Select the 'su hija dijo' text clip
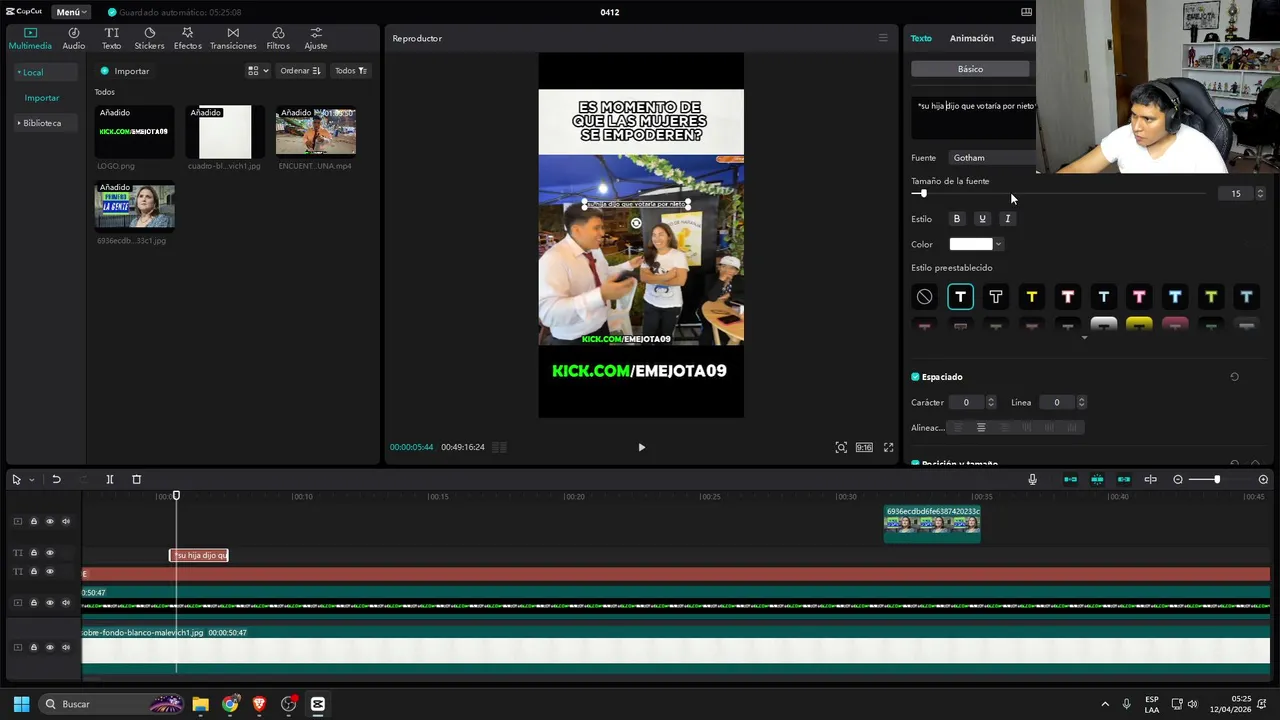This screenshot has height=720, width=1280. pyautogui.click(x=199, y=555)
